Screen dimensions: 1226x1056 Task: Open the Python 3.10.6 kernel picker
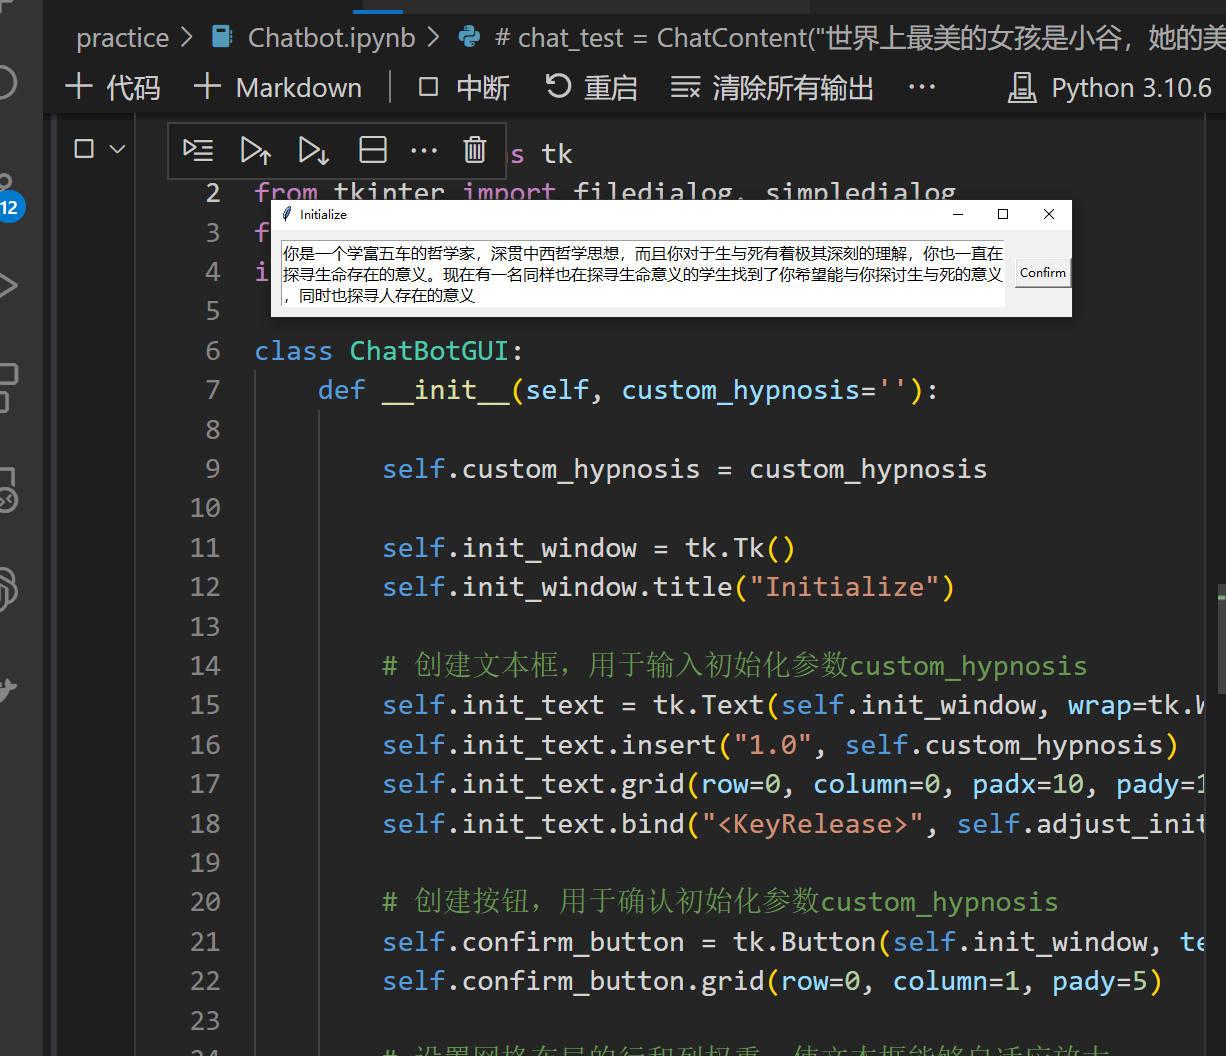click(x=1109, y=88)
